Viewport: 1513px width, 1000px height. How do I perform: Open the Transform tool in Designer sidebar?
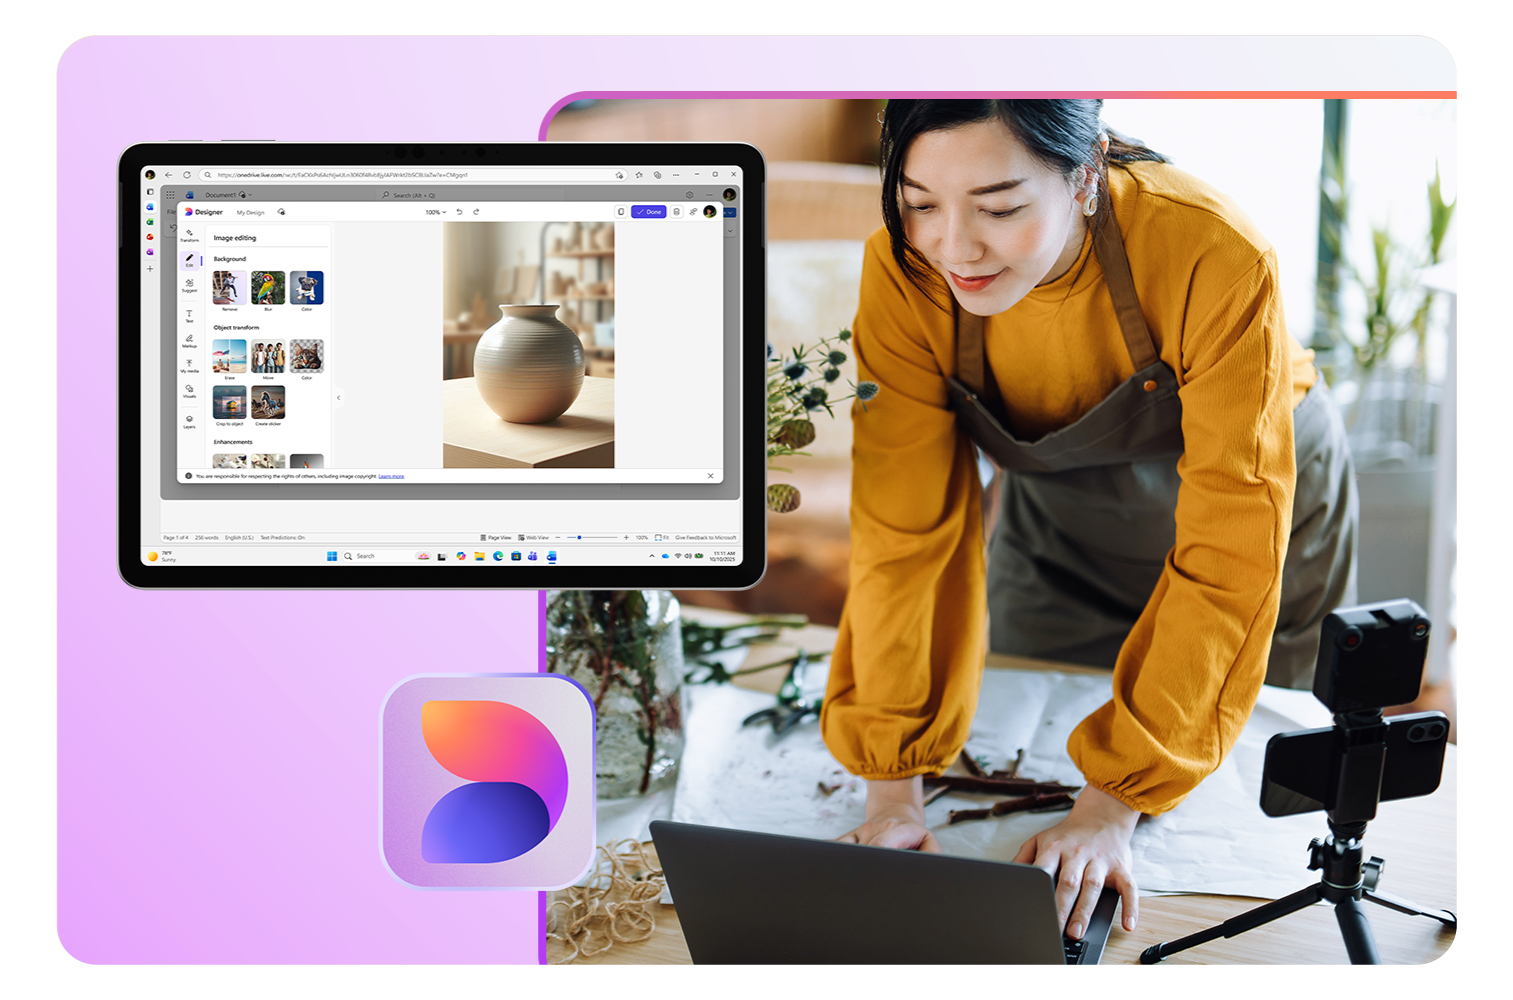[189, 235]
